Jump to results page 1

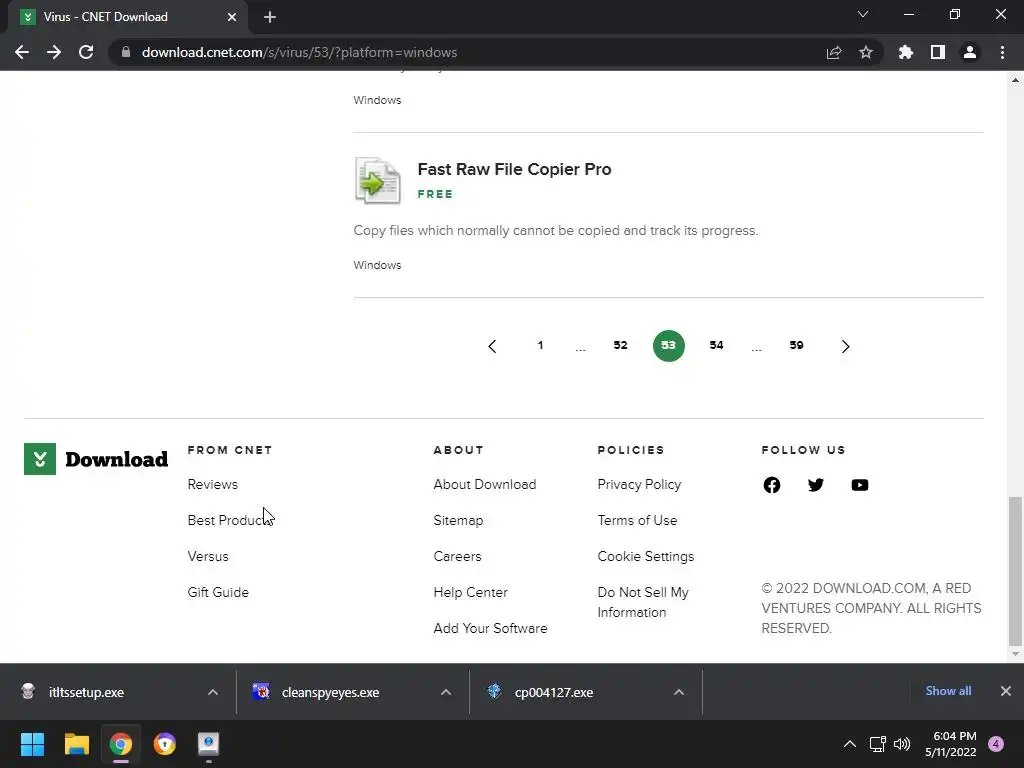pyautogui.click(x=540, y=345)
